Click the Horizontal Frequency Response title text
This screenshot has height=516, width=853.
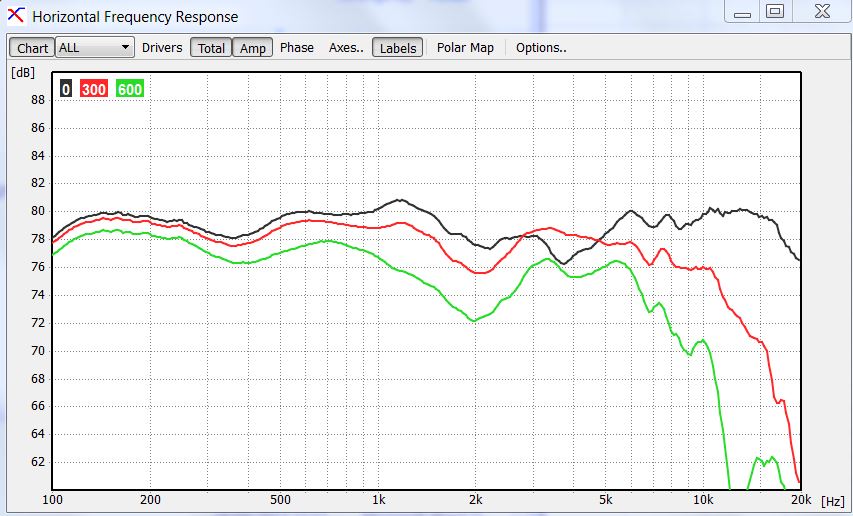(x=135, y=17)
